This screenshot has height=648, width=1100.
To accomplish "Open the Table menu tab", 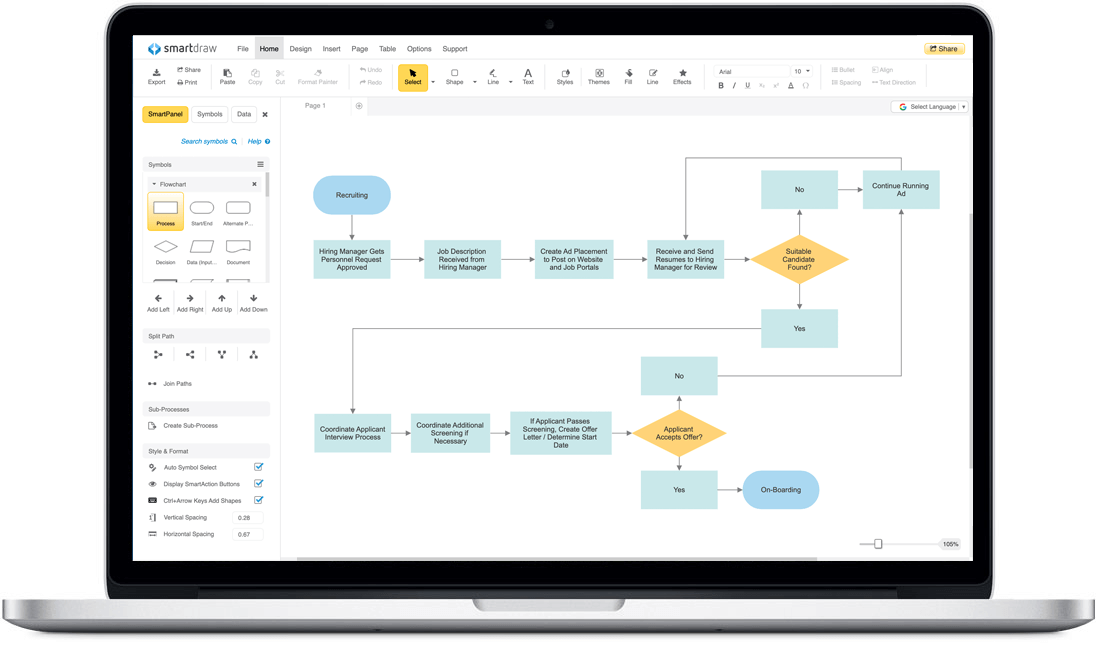I will (387, 49).
